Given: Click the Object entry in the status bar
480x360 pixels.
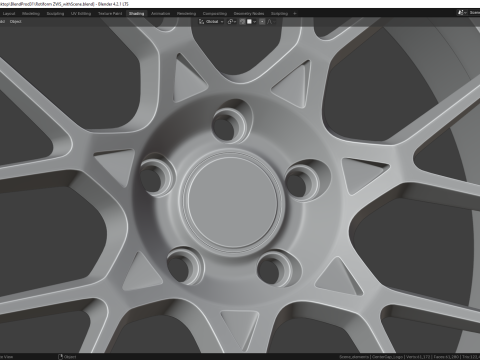Looking at the screenshot, I should click(x=67, y=357).
